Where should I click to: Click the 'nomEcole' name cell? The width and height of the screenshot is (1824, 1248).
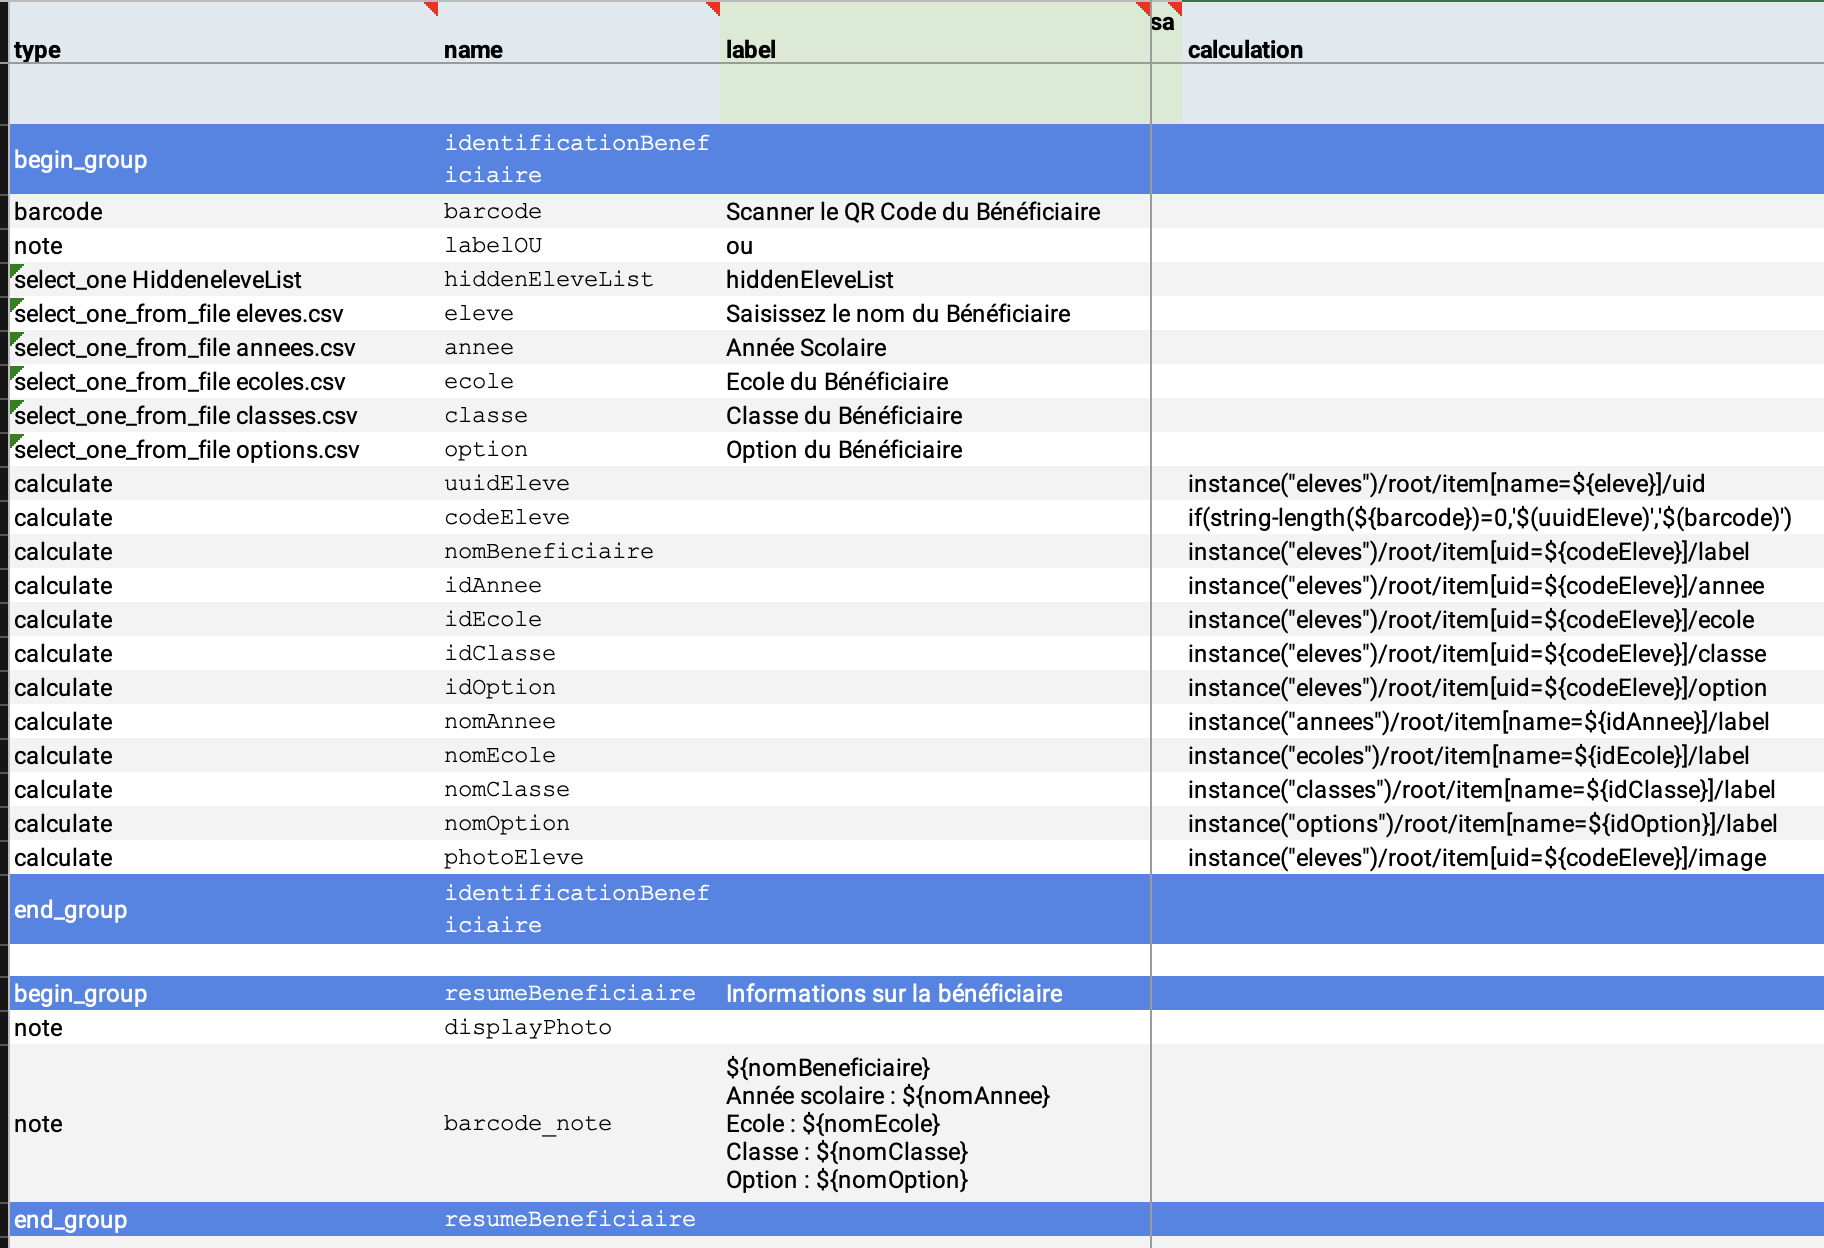[x=579, y=755]
